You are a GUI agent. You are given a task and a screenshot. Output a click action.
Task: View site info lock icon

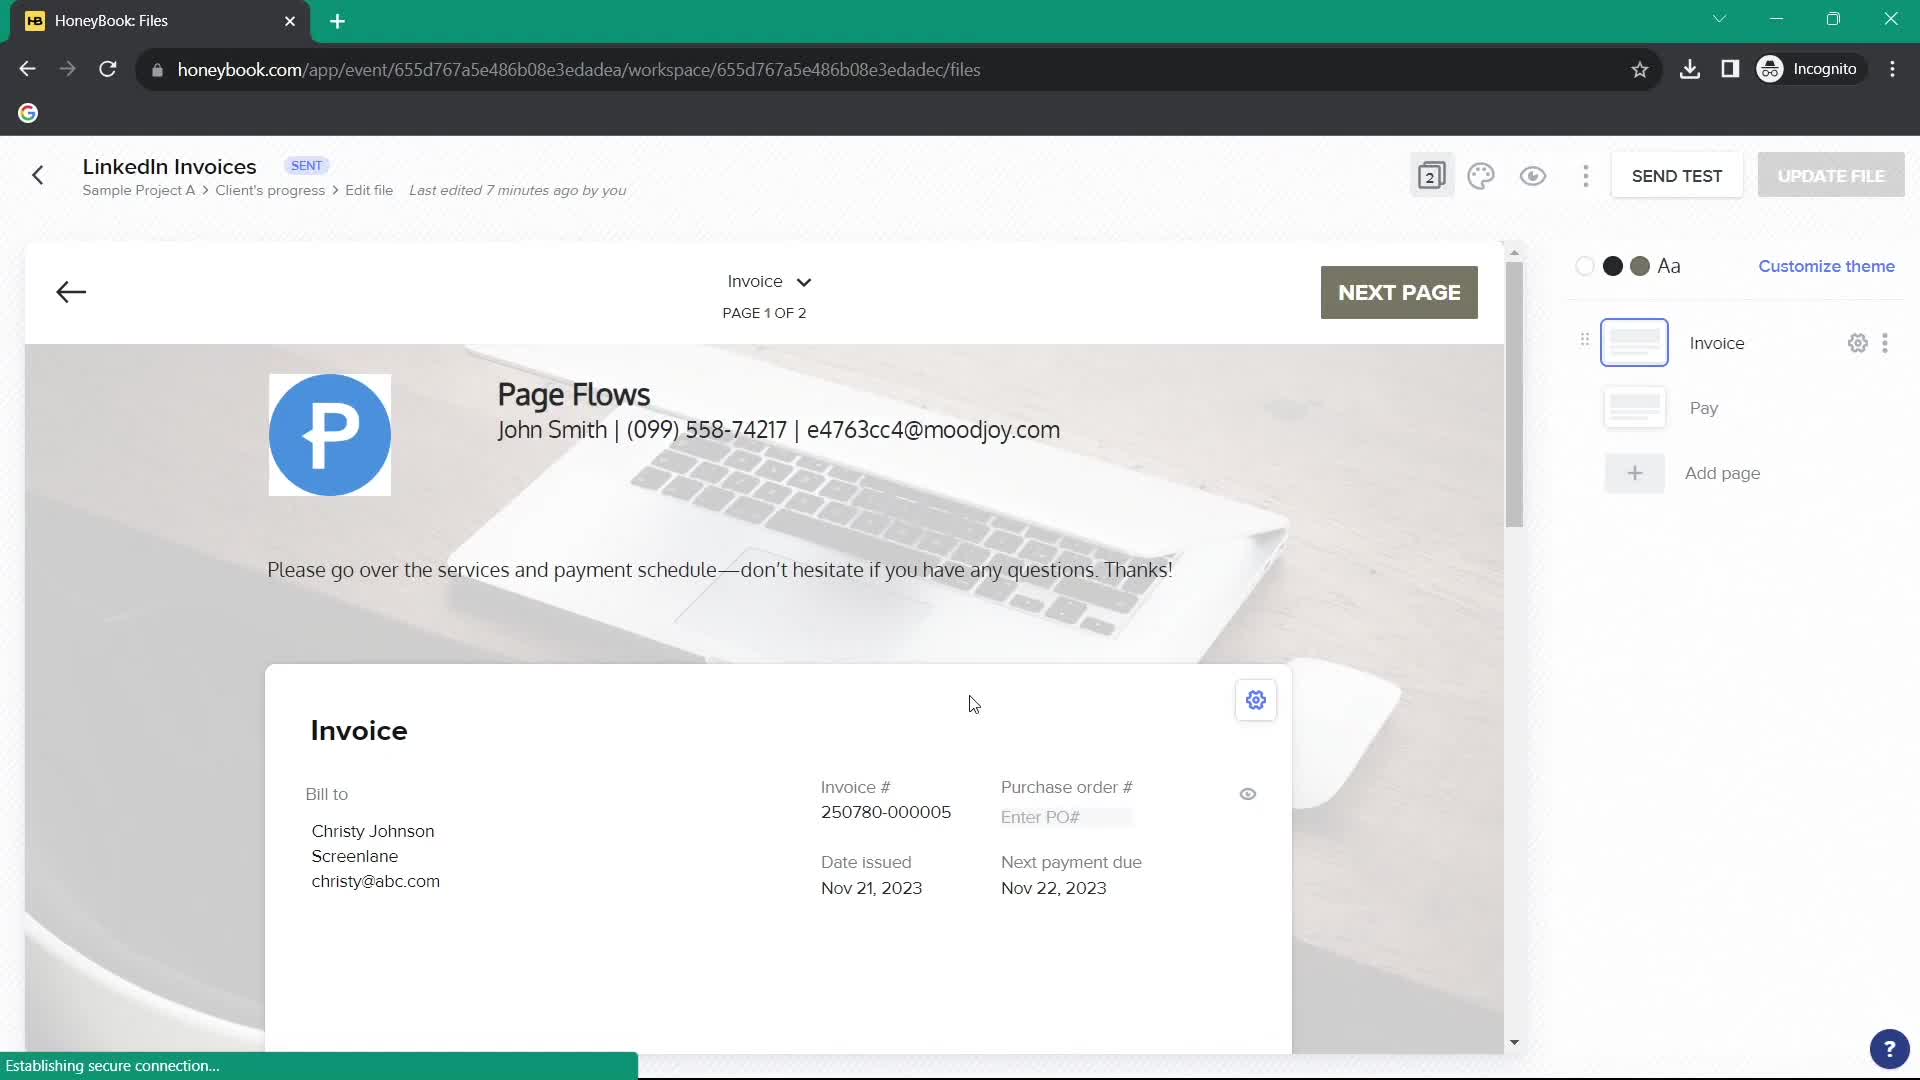coord(157,70)
